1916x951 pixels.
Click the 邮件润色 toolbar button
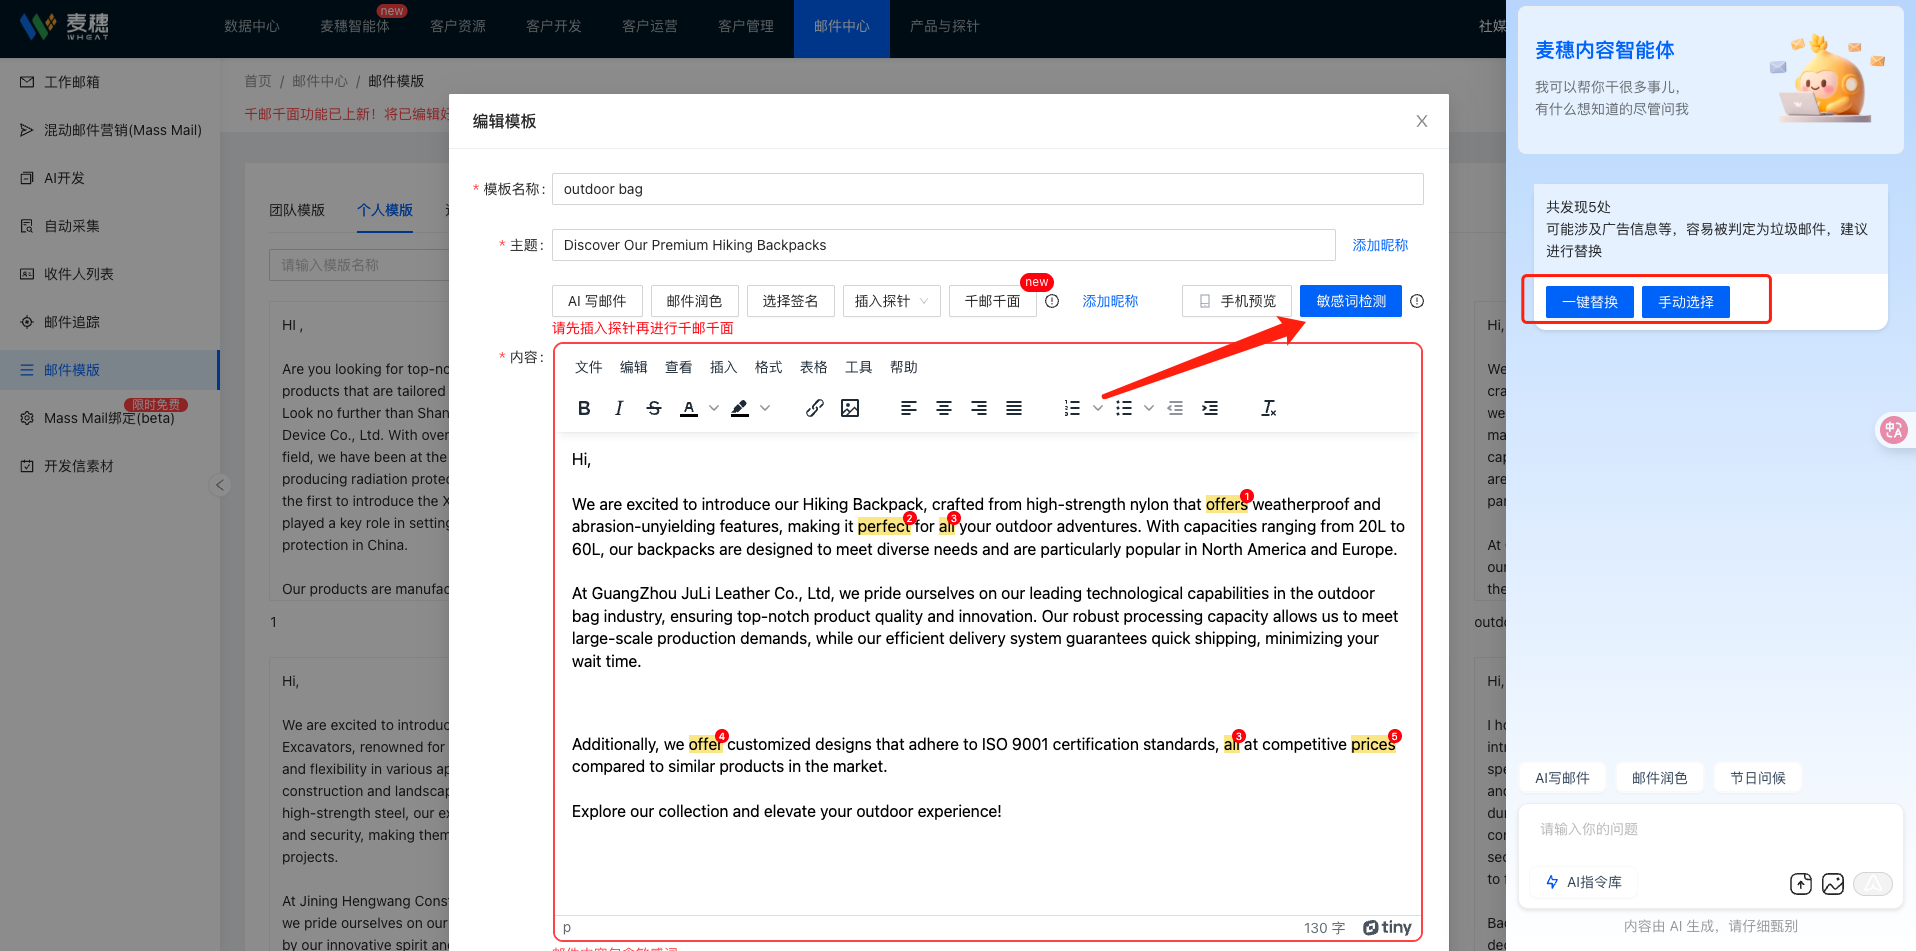pyautogui.click(x=694, y=301)
